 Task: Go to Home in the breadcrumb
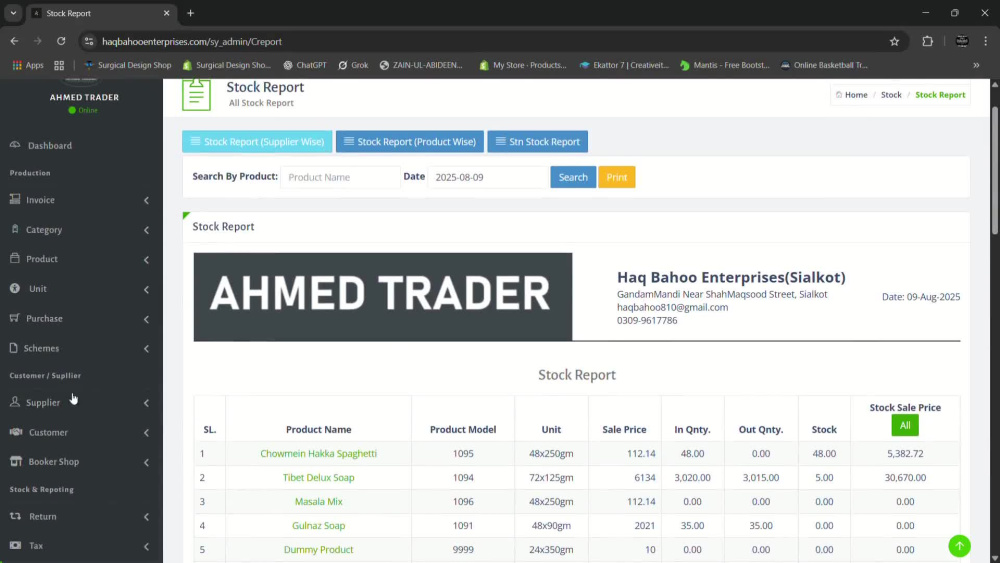coord(856,94)
